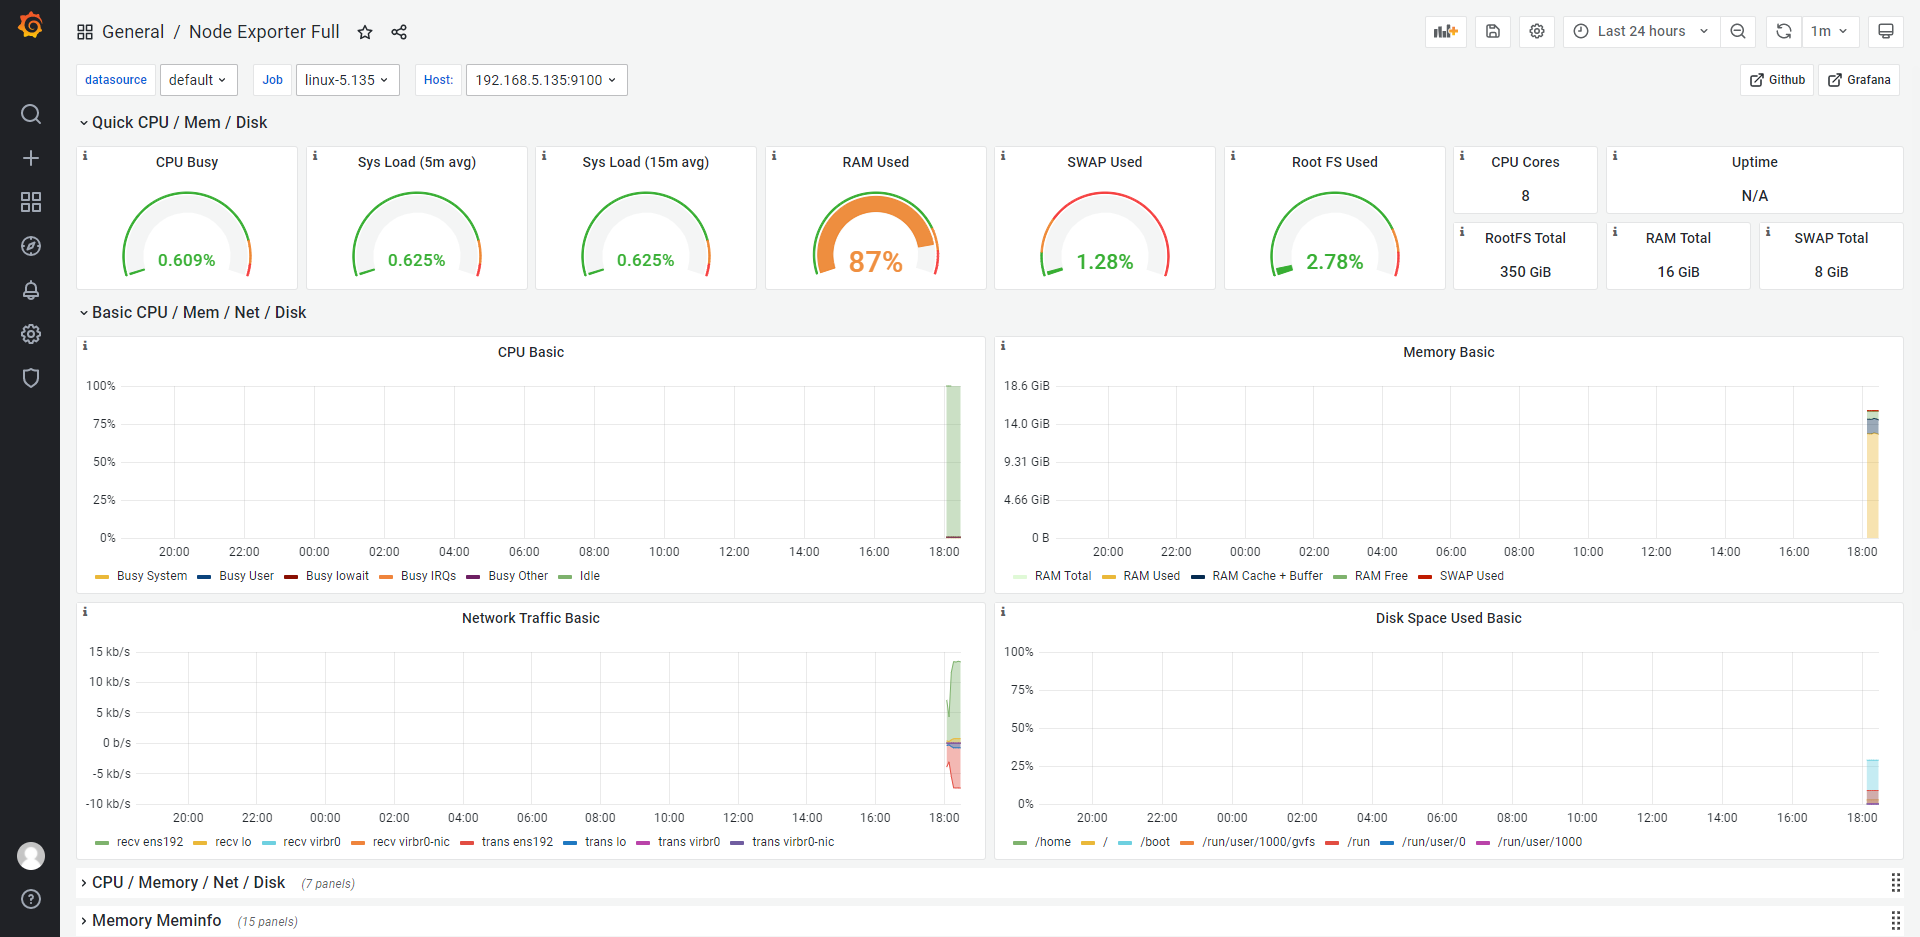Save the dashboard using disk icon
1920x937 pixels.
point(1492,31)
